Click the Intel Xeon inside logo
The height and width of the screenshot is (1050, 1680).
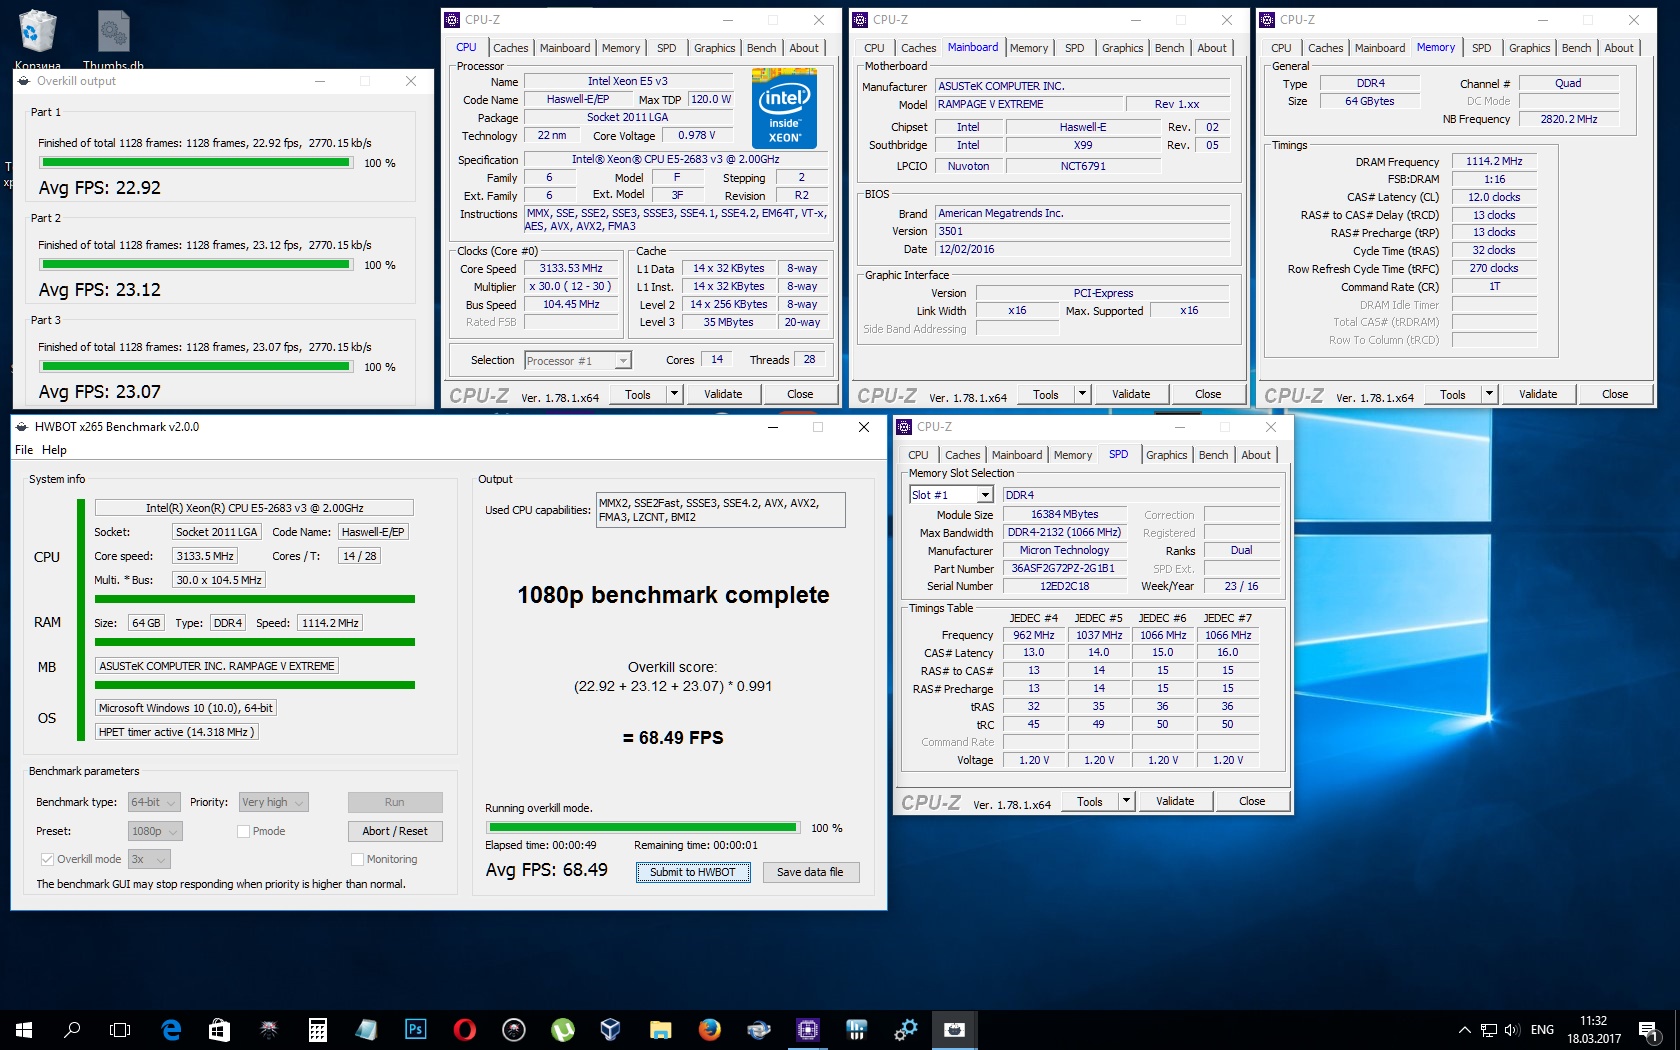pyautogui.click(x=784, y=108)
